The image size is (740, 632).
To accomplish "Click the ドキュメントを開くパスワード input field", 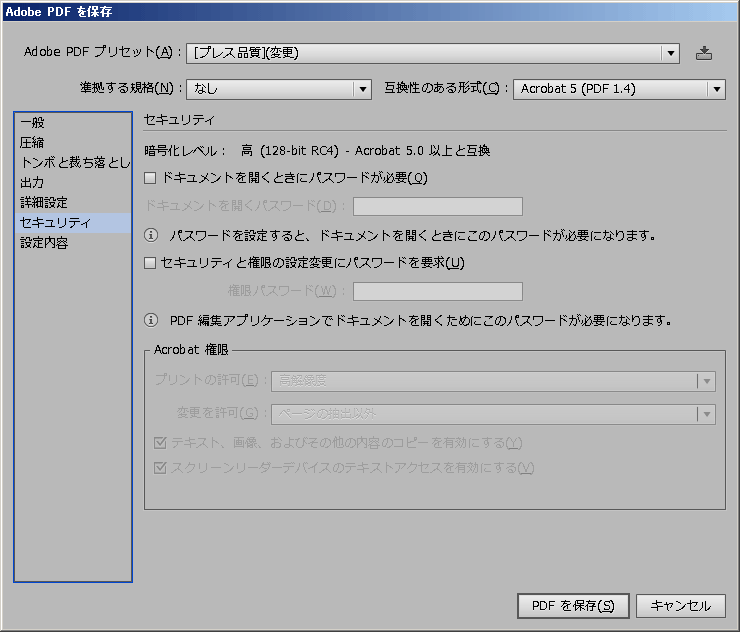I will (x=438, y=207).
